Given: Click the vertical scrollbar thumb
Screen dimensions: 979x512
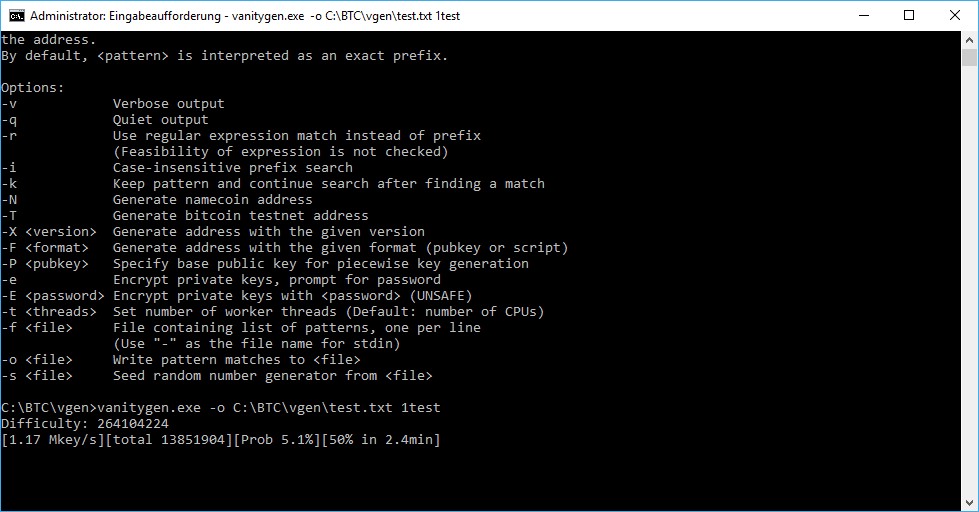Looking at the screenshot, I should coord(969,57).
